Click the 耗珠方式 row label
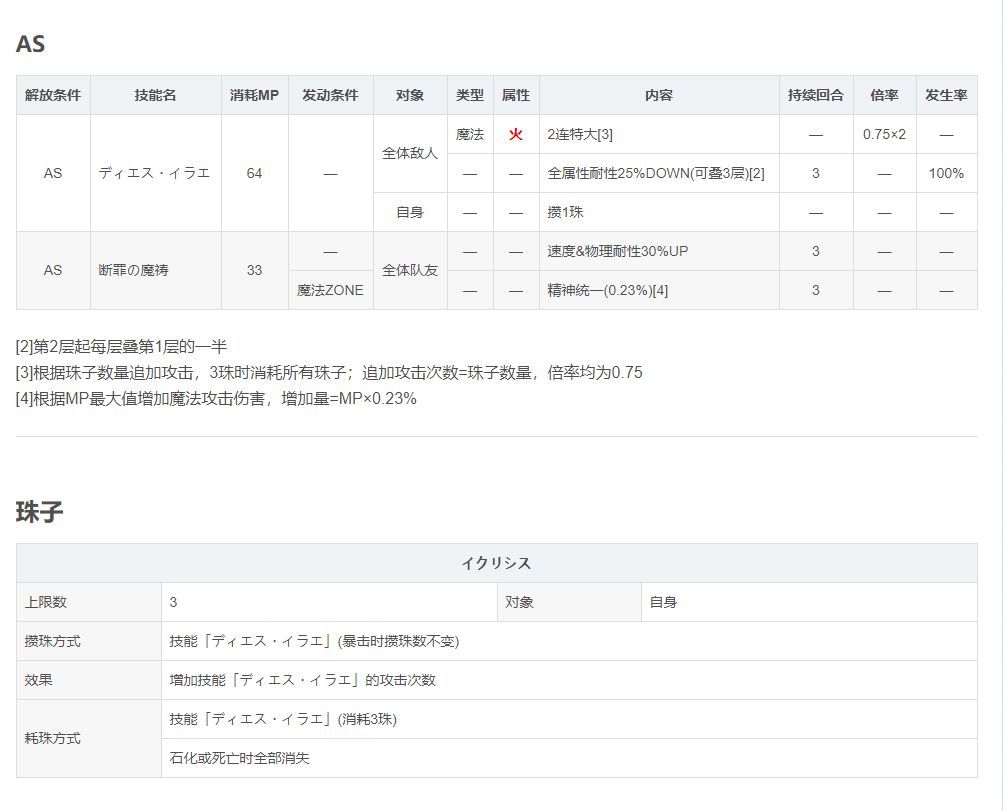1003x811 pixels. (53, 738)
